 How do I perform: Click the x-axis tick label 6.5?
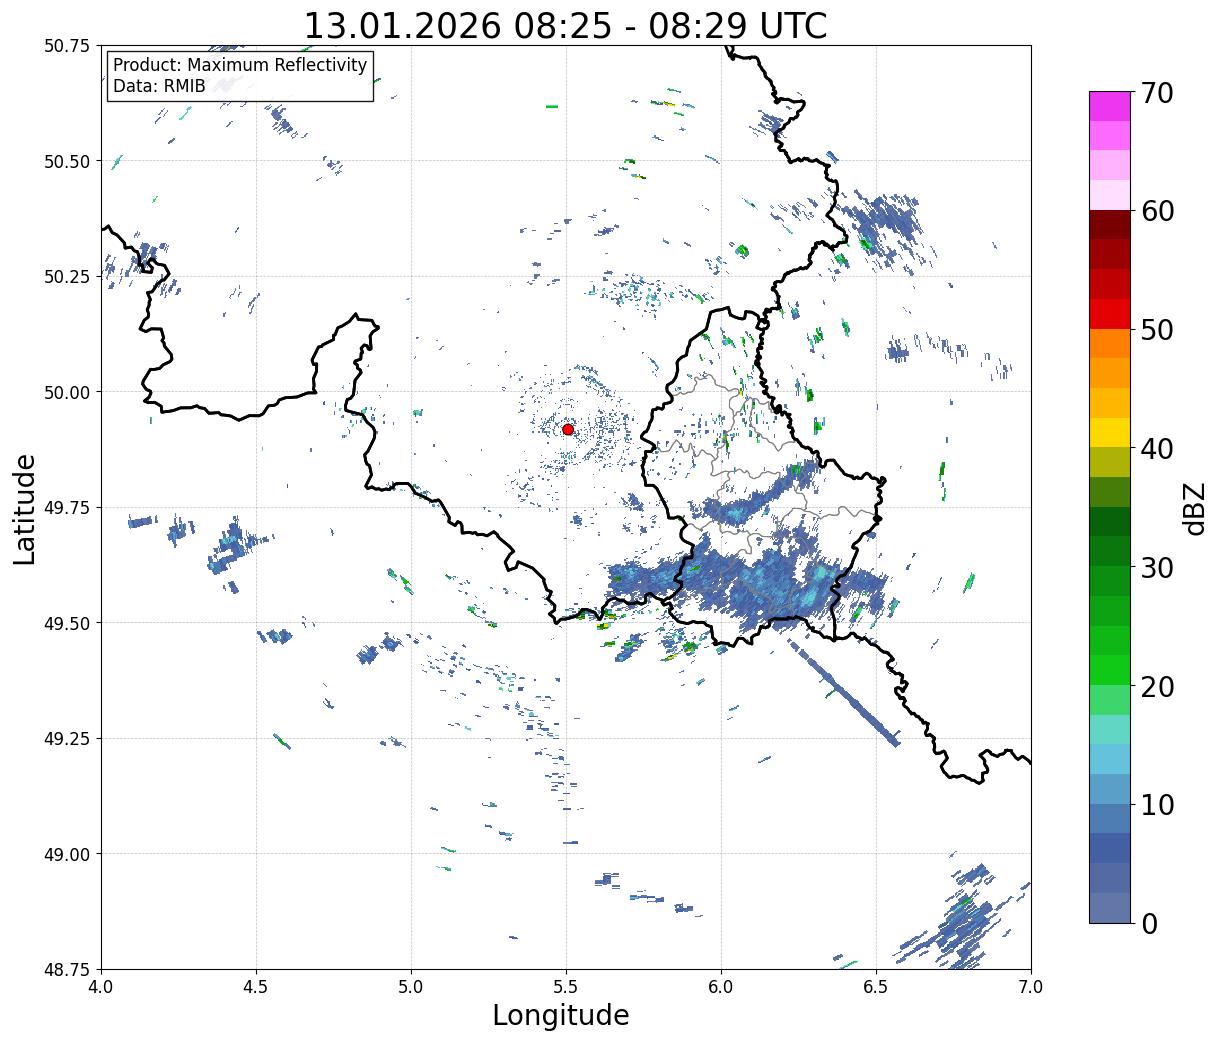coord(876,986)
